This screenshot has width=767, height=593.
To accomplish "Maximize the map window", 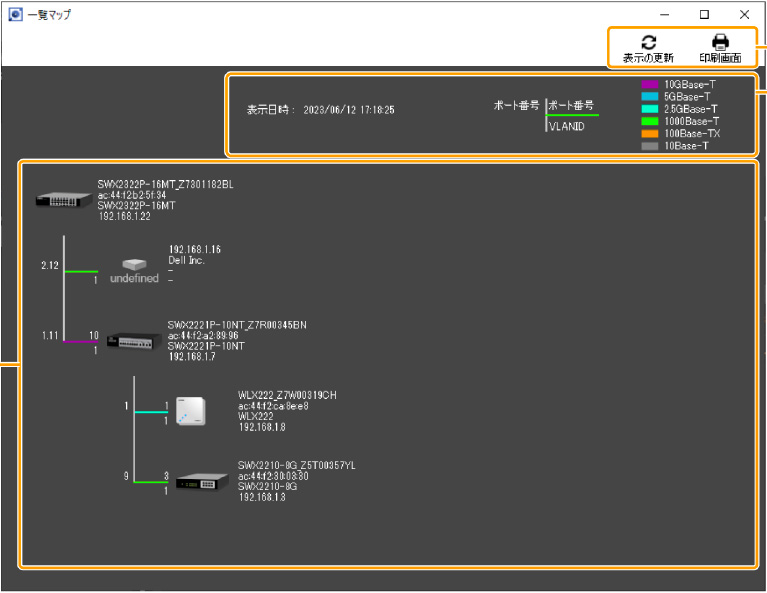I will (x=704, y=15).
